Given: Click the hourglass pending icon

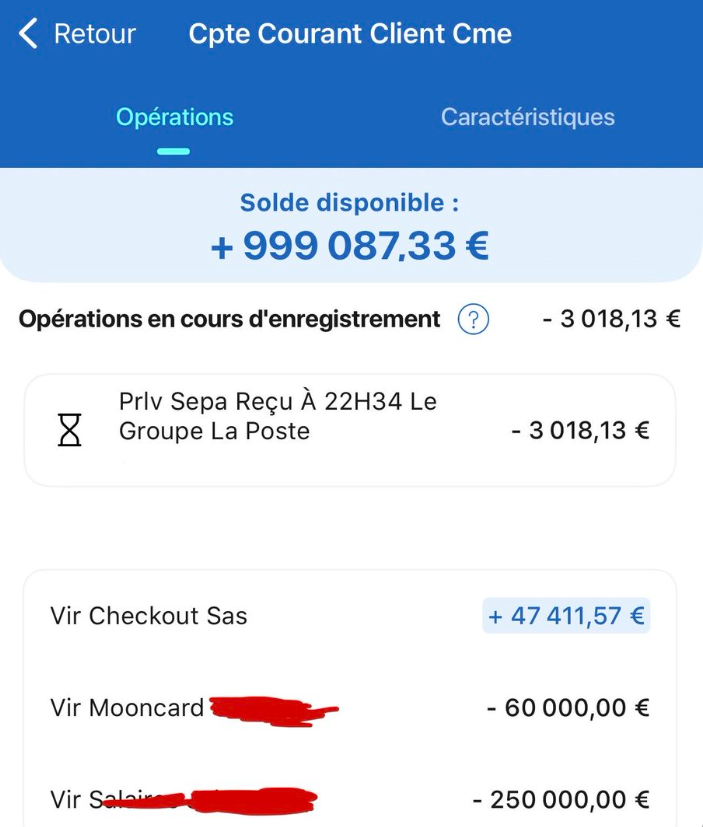Looking at the screenshot, I should (71, 431).
